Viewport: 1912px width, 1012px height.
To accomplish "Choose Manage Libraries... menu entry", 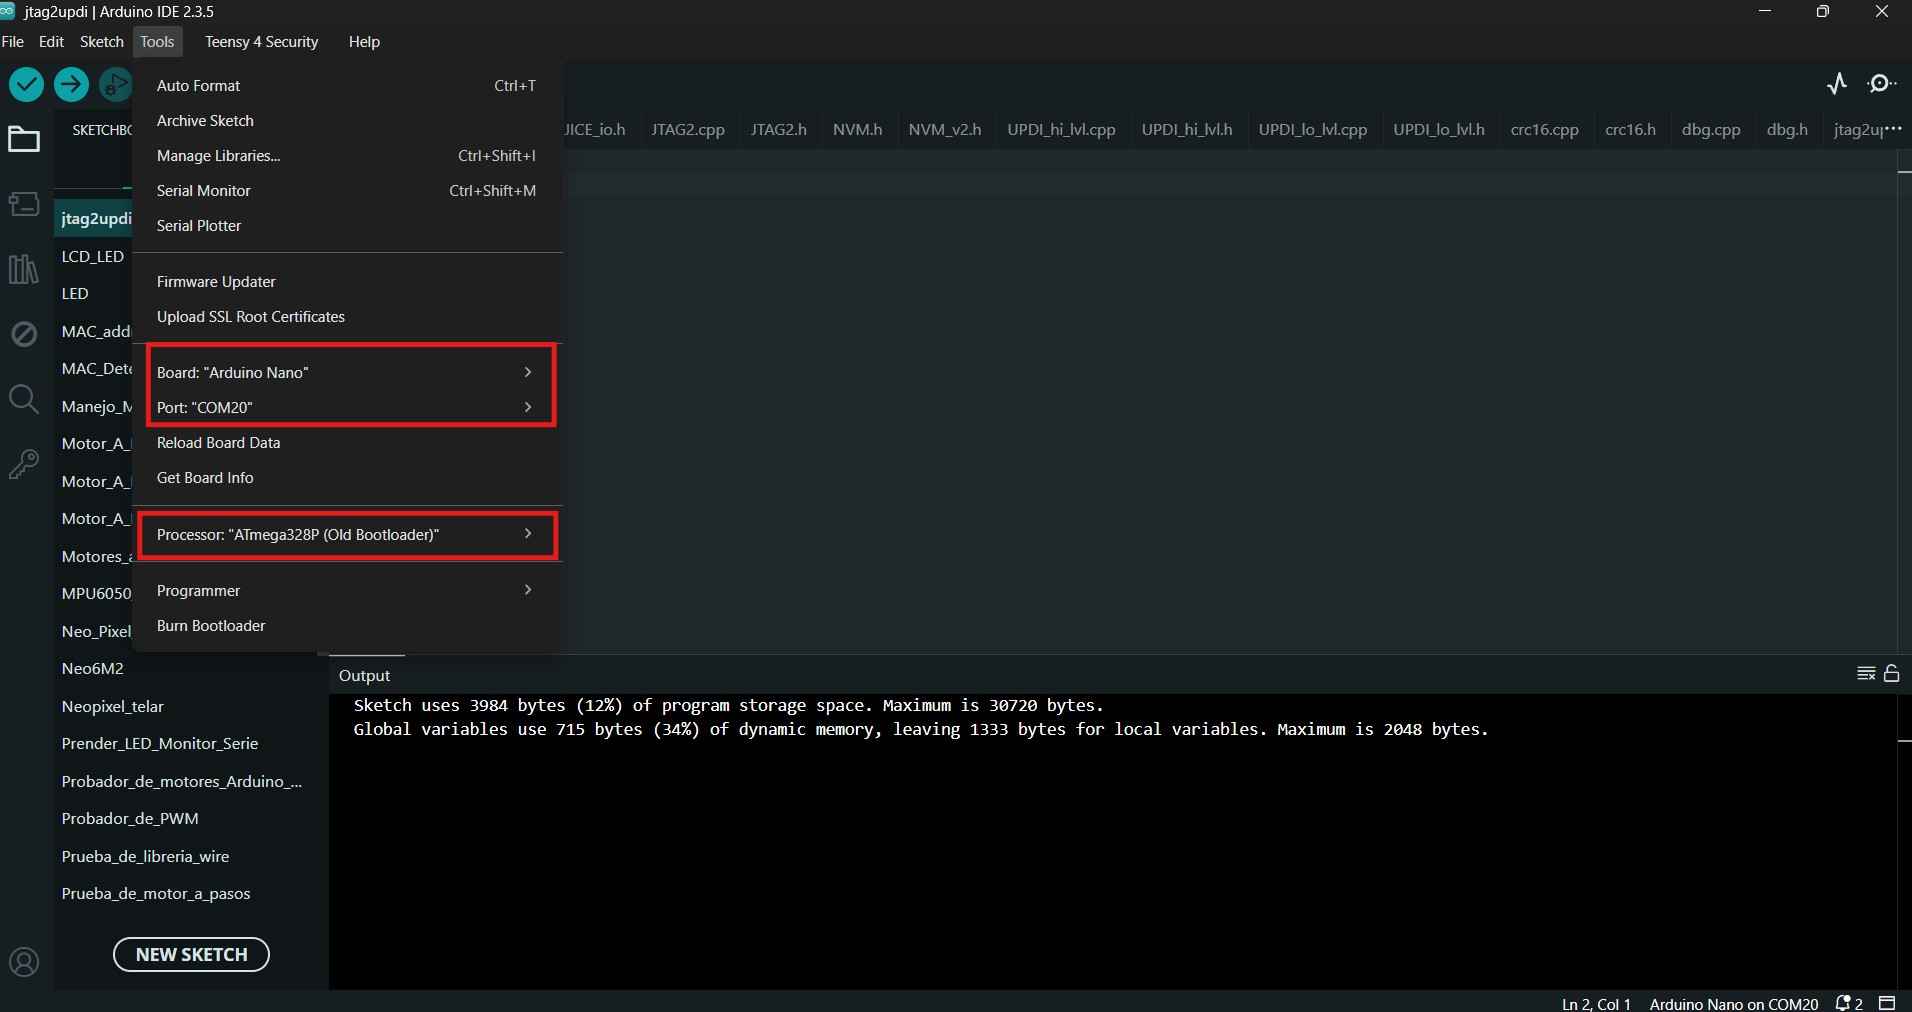I will click(x=346, y=156).
